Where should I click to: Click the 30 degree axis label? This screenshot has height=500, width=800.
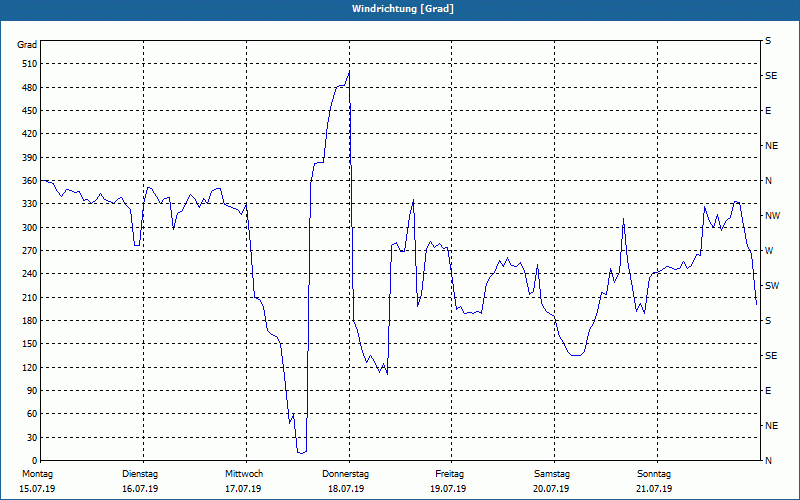coord(33,437)
